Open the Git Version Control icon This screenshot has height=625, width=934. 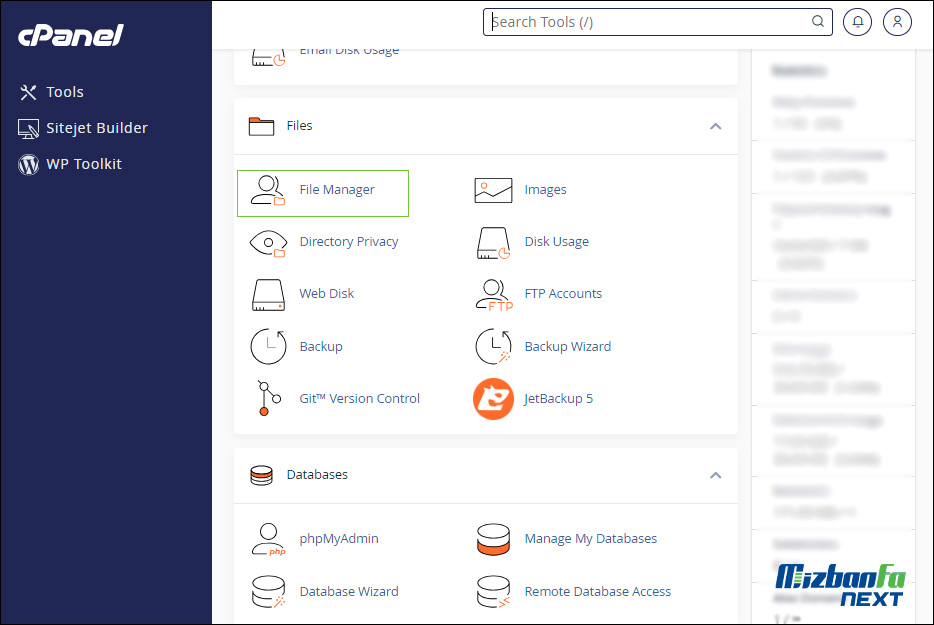click(268, 398)
